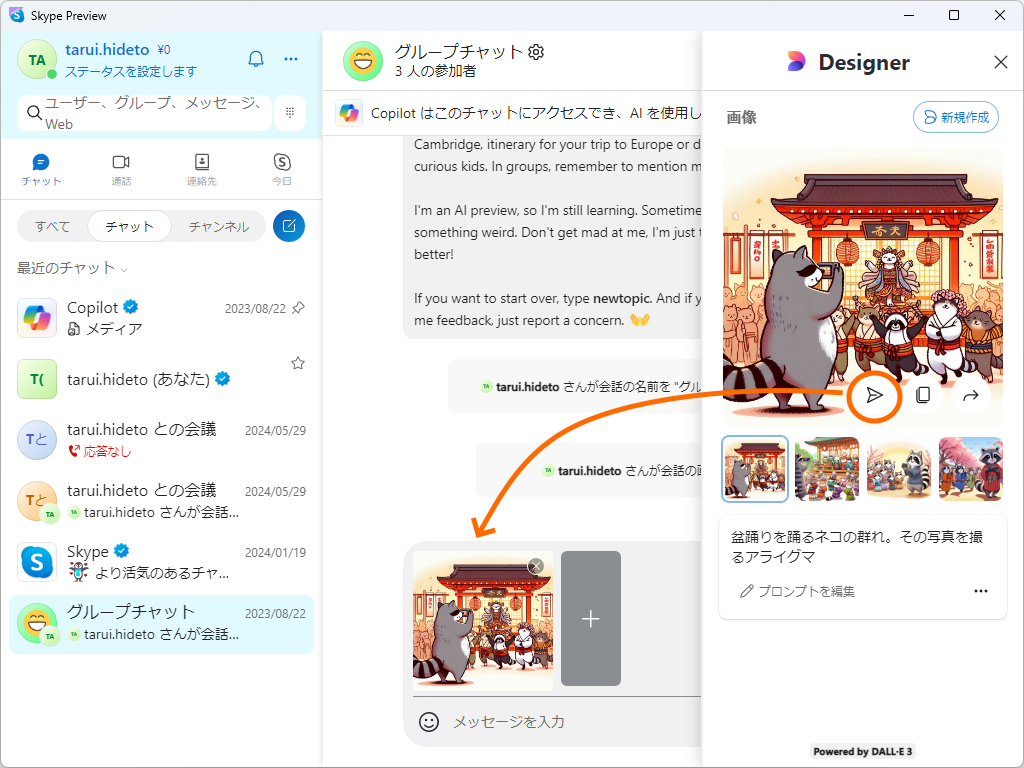
Task: Select the second image thumbnail with the green roof
Action: click(x=827, y=469)
